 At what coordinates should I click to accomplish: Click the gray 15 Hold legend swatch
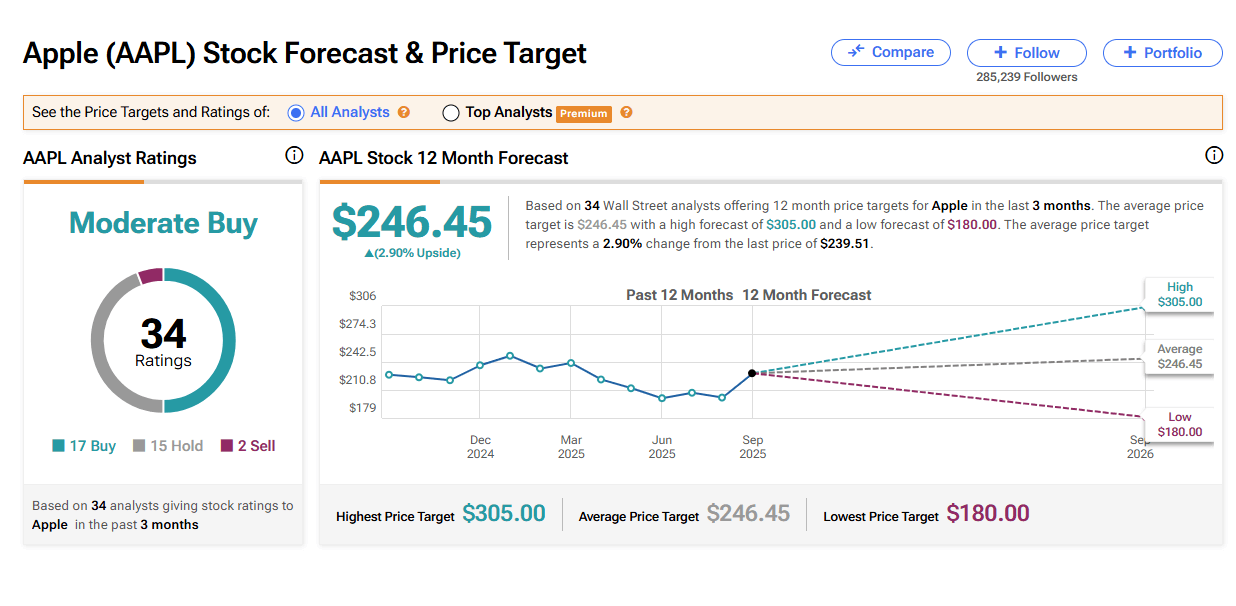(x=139, y=446)
